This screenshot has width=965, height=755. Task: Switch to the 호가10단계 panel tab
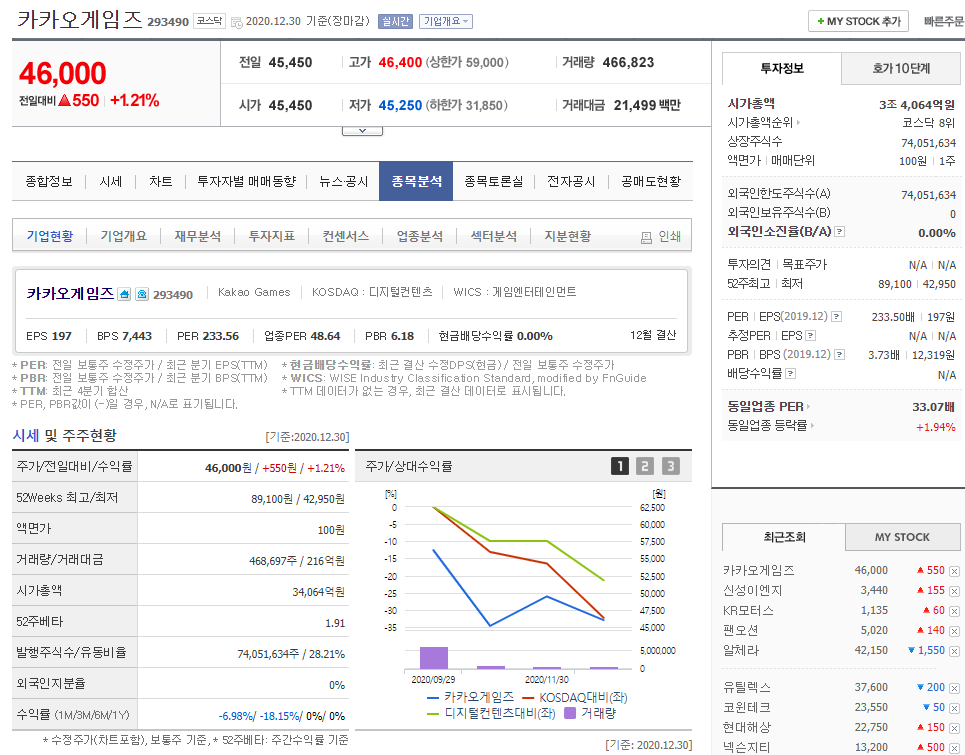[x=901, y=68]
